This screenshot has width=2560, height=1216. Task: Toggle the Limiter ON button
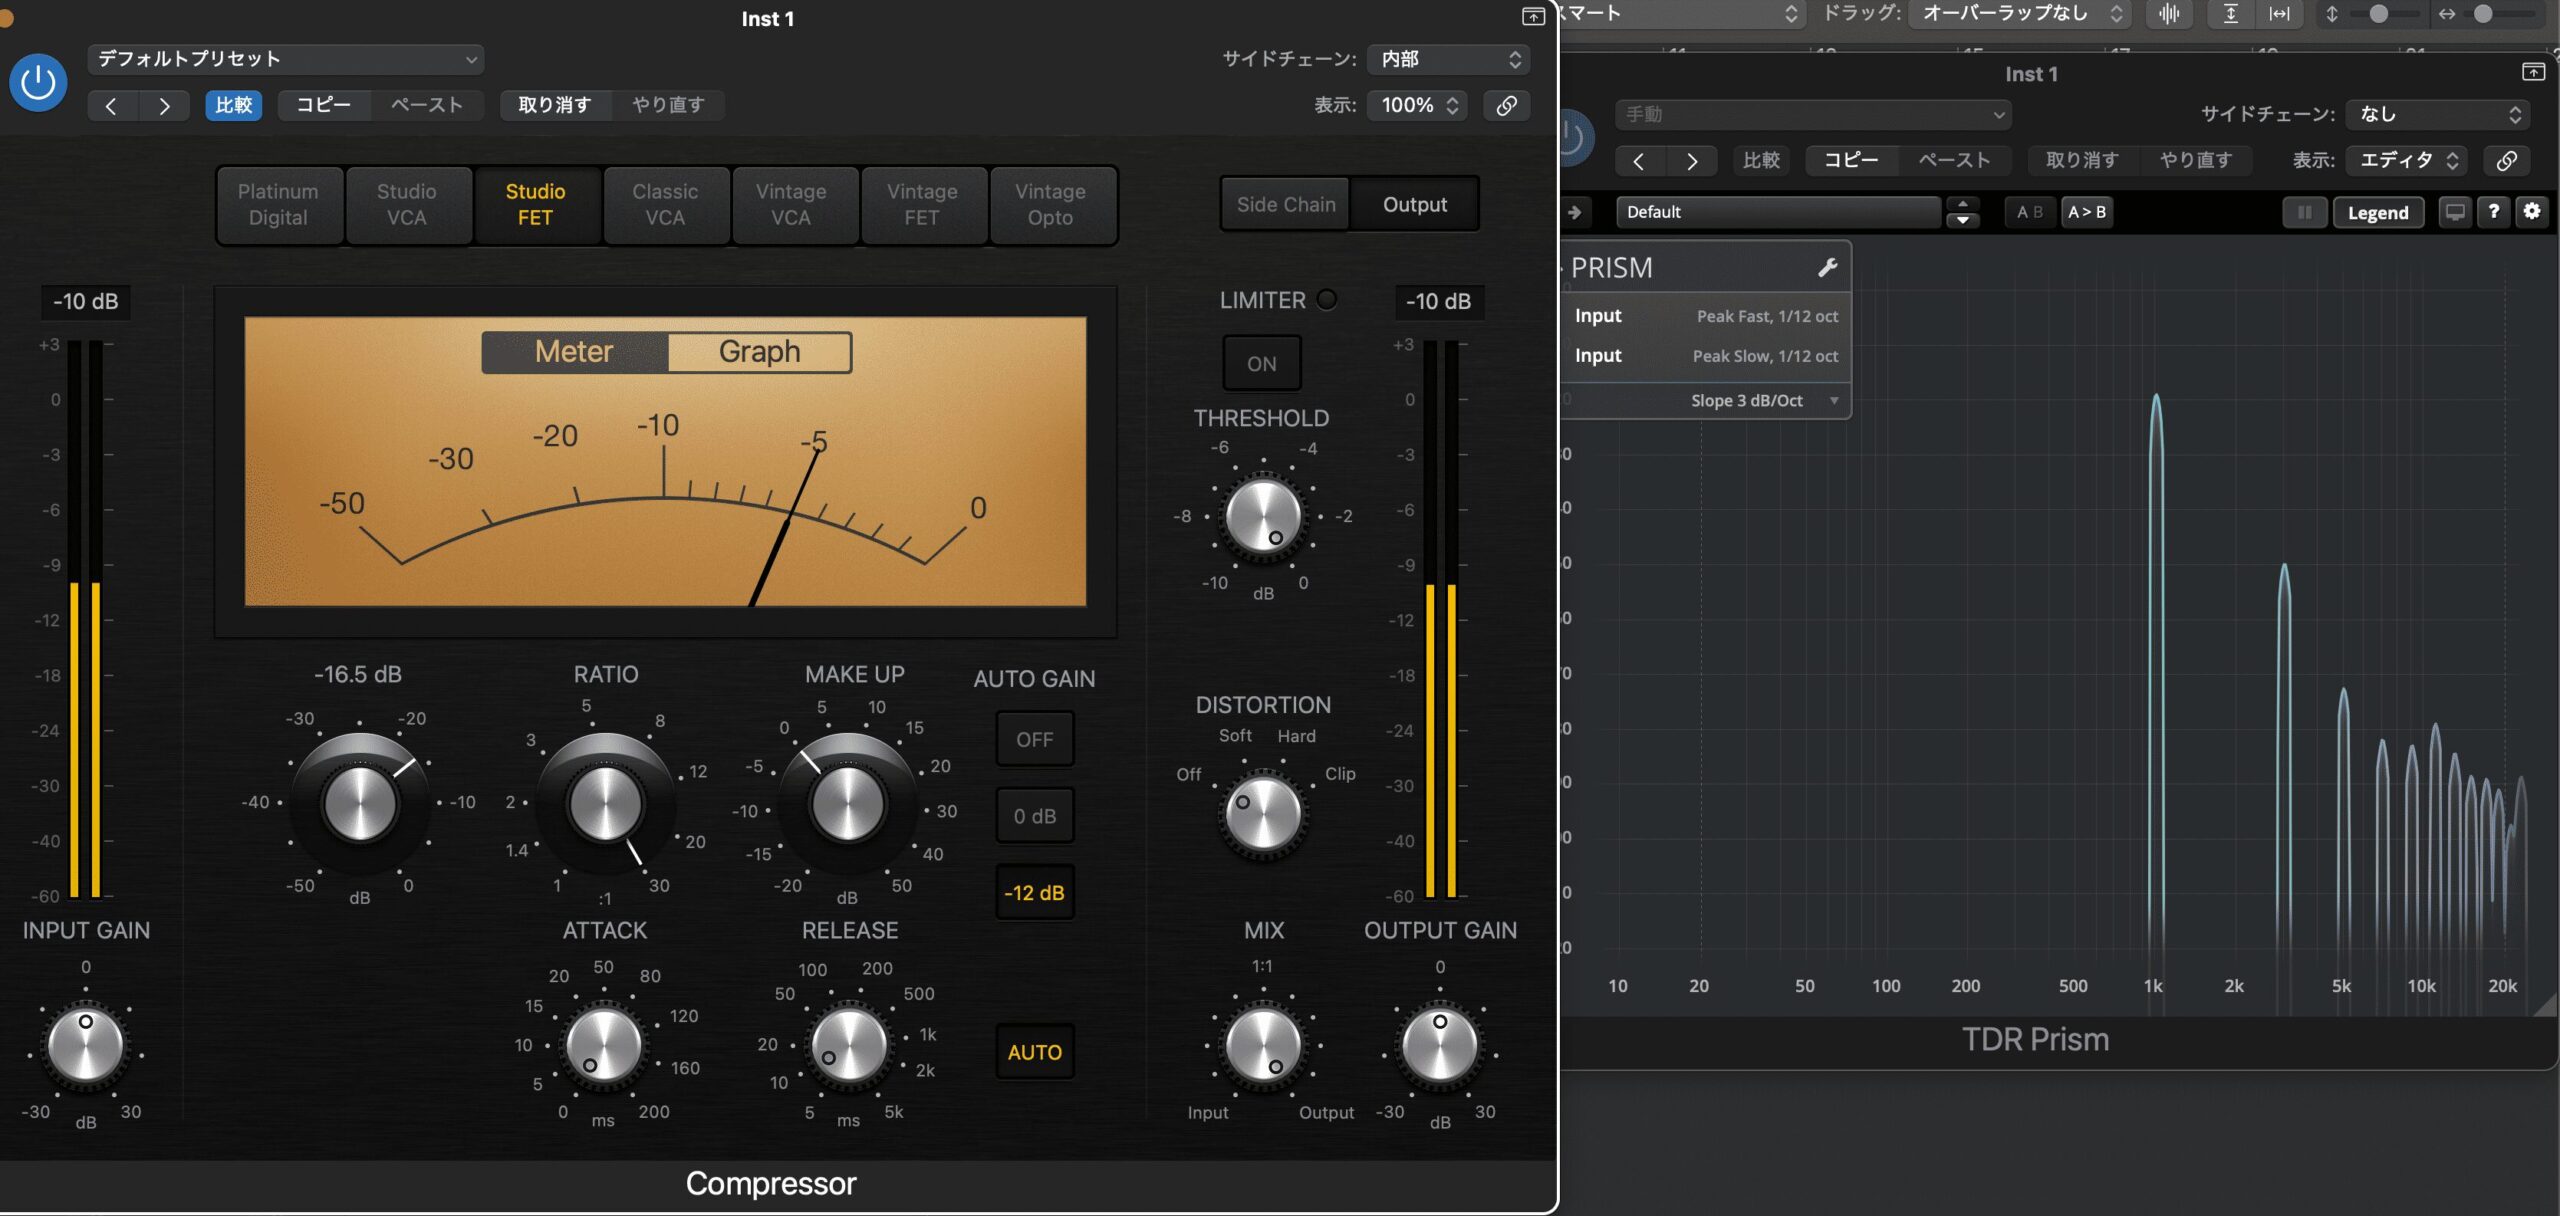(x=1261, y=364)
